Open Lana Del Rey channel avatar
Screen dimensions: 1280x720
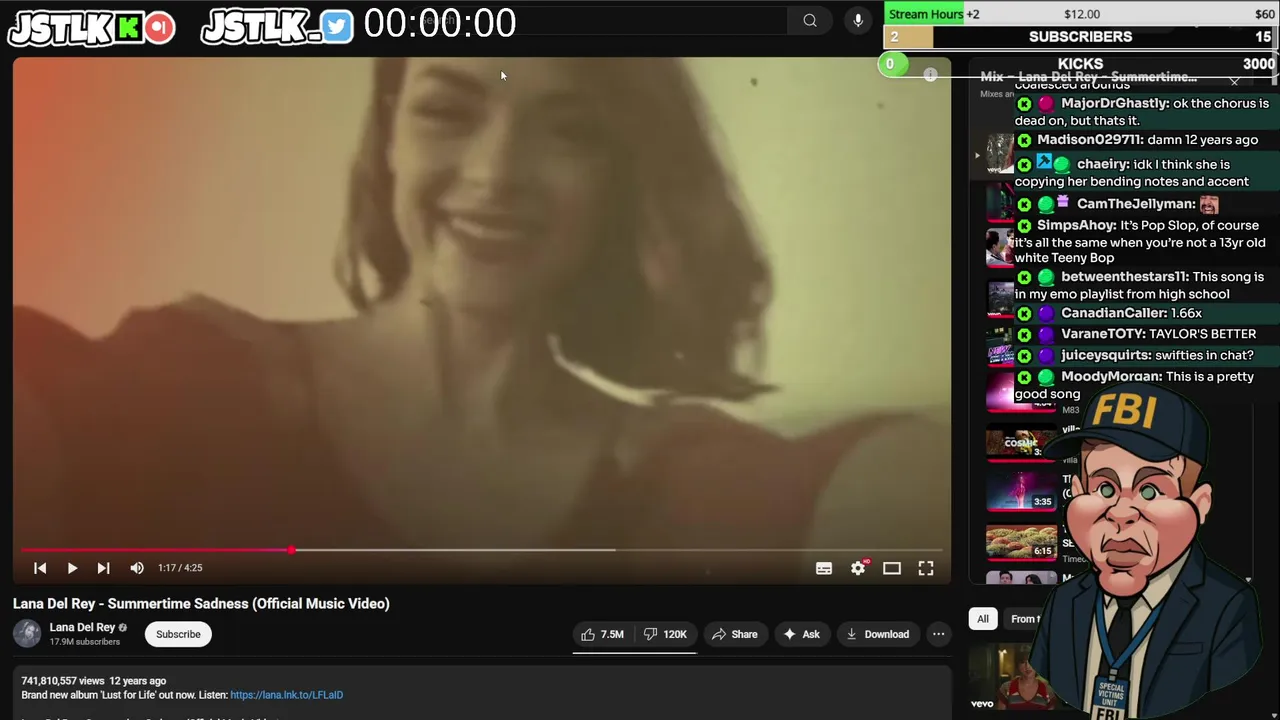tap(27, 633)
